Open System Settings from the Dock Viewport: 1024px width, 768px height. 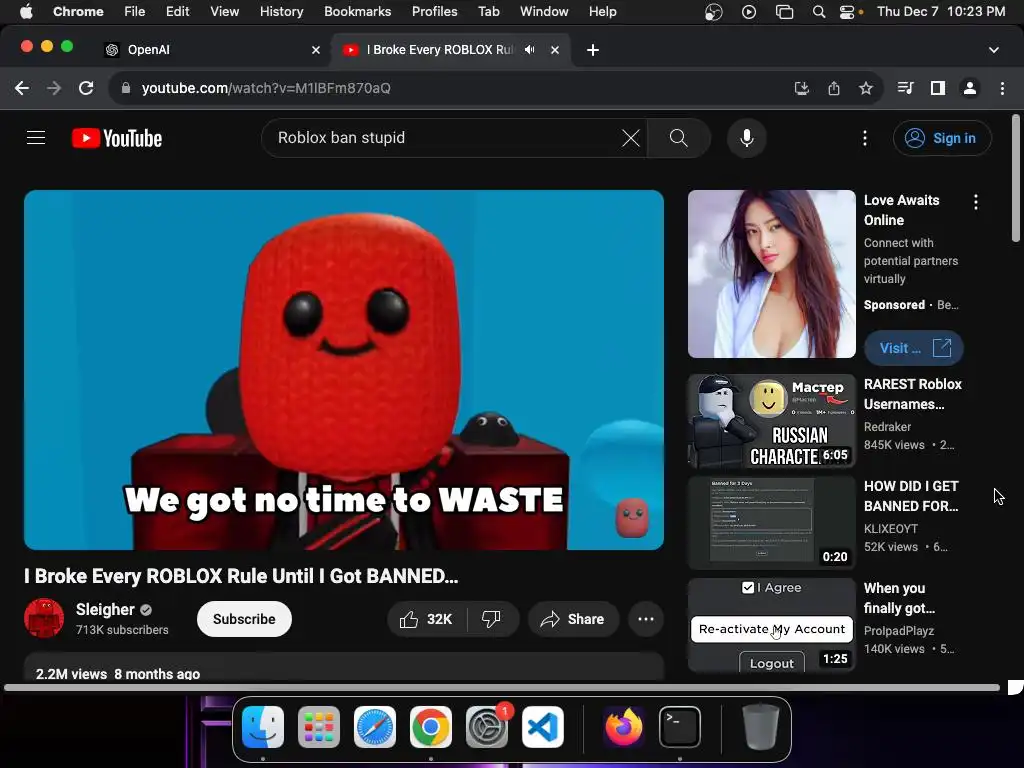coord(487,727)
